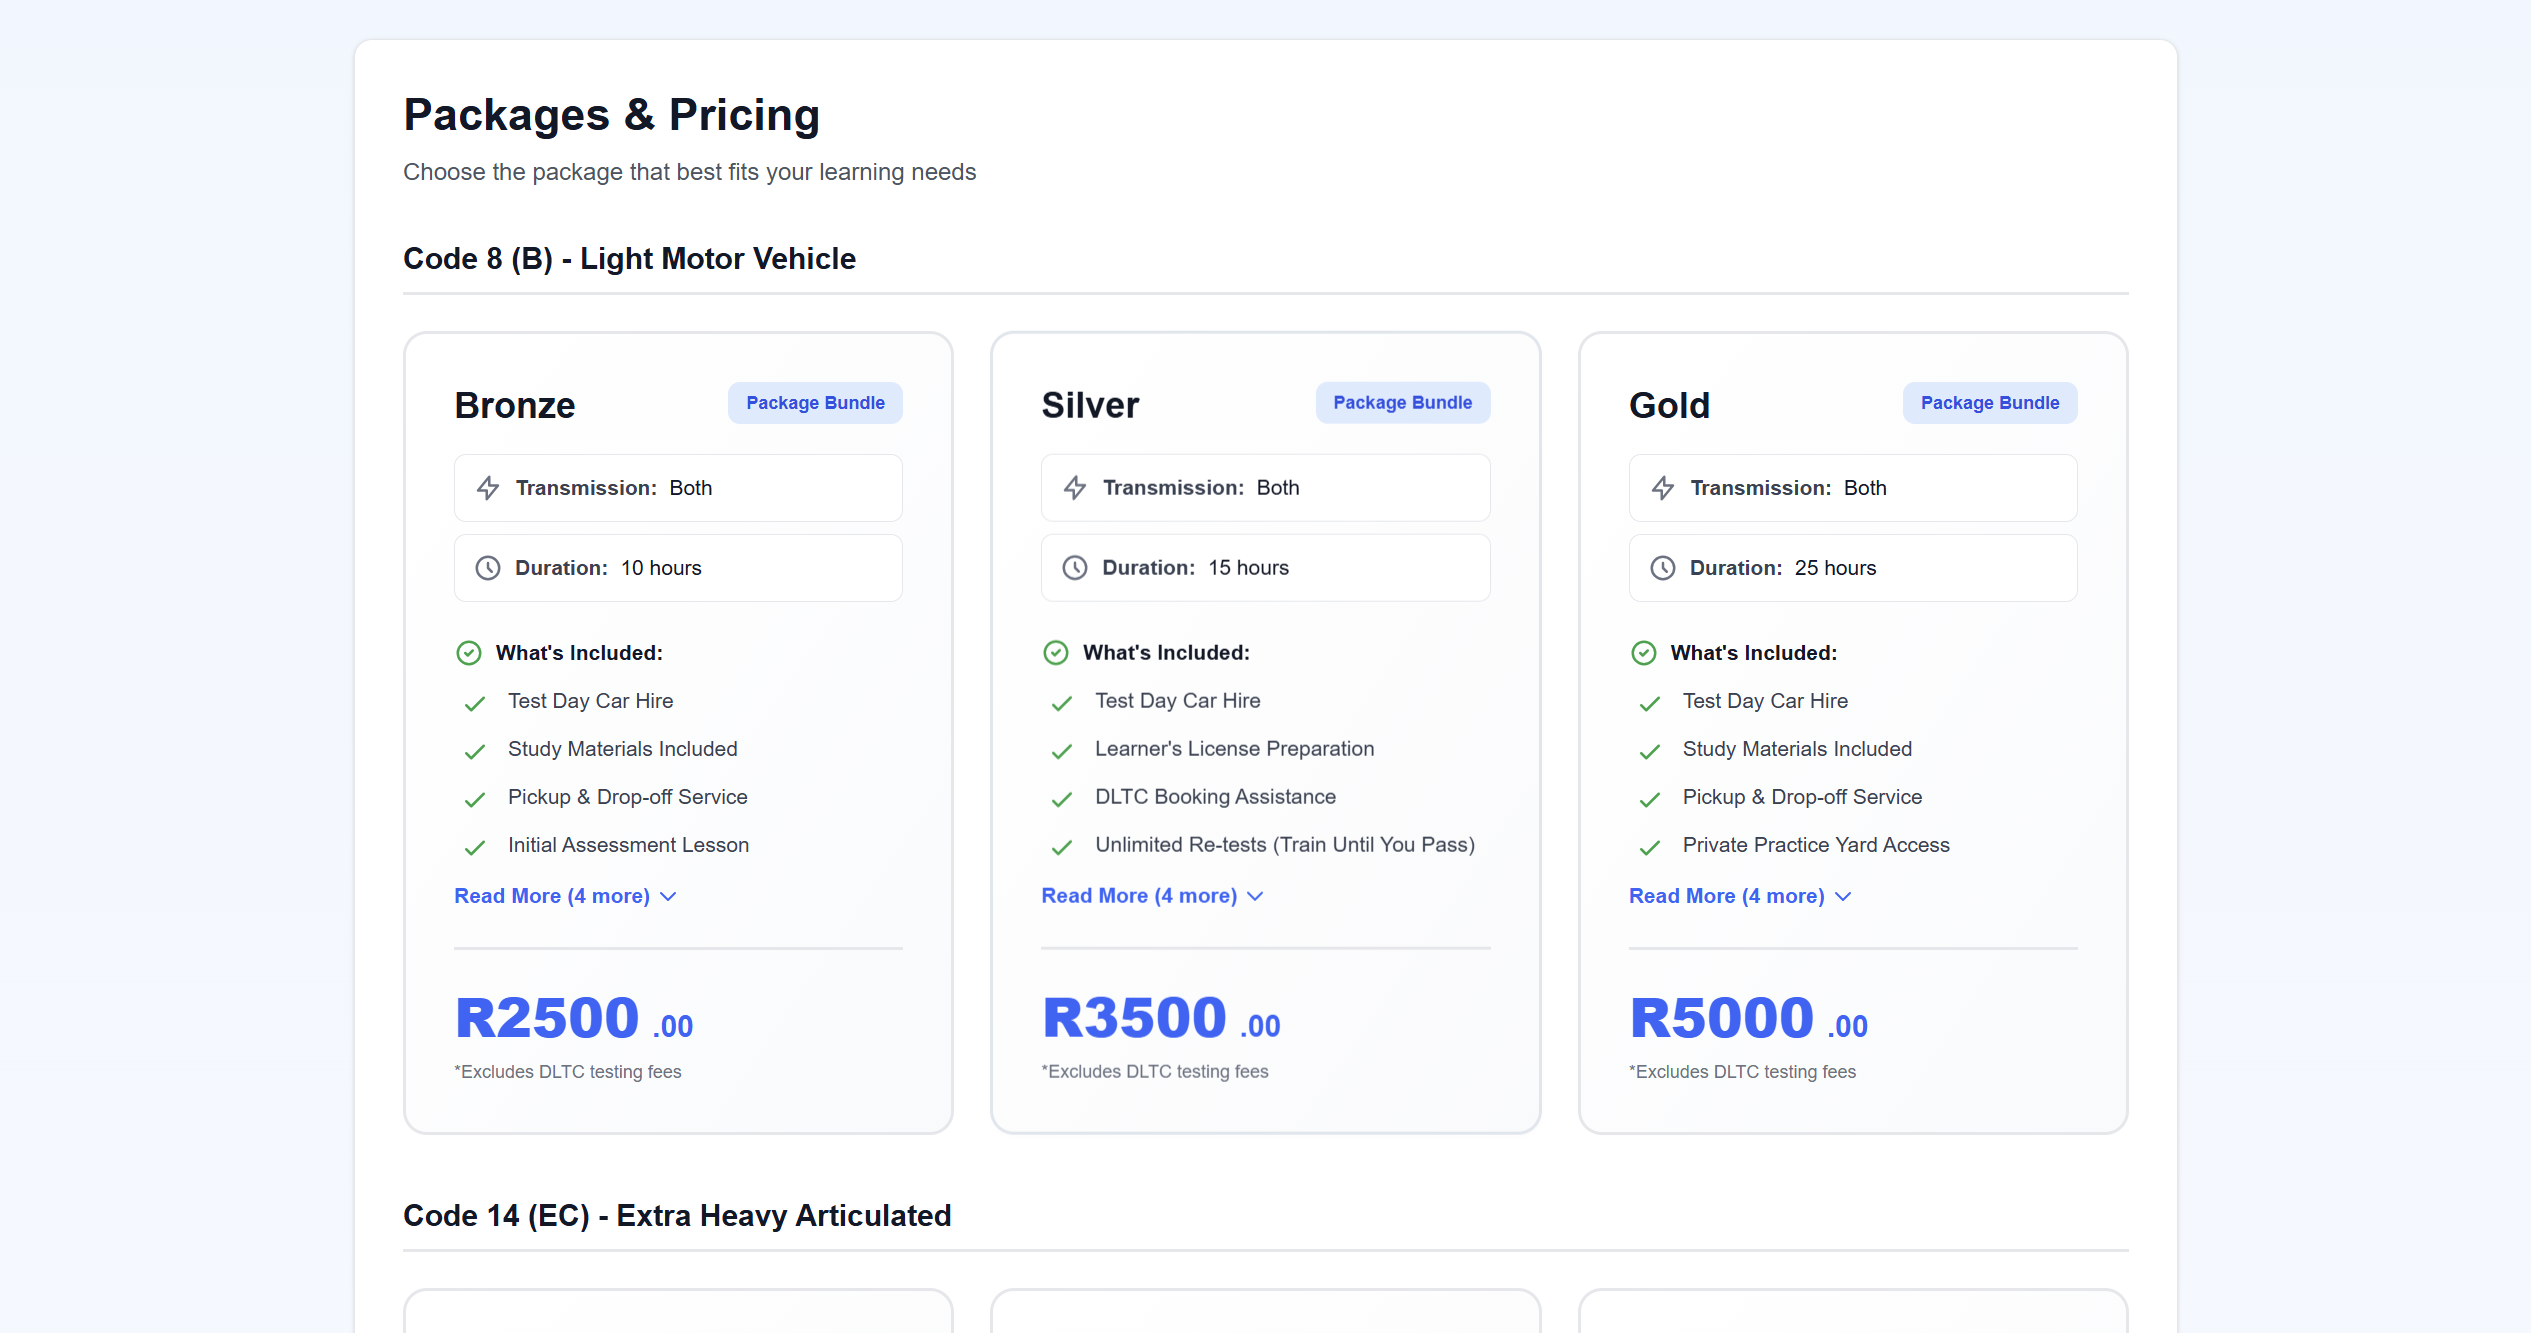Screen dimensions: 2531x1333
Task: Click the Transmission Both row on Silver
Action: coord(1265,488)
